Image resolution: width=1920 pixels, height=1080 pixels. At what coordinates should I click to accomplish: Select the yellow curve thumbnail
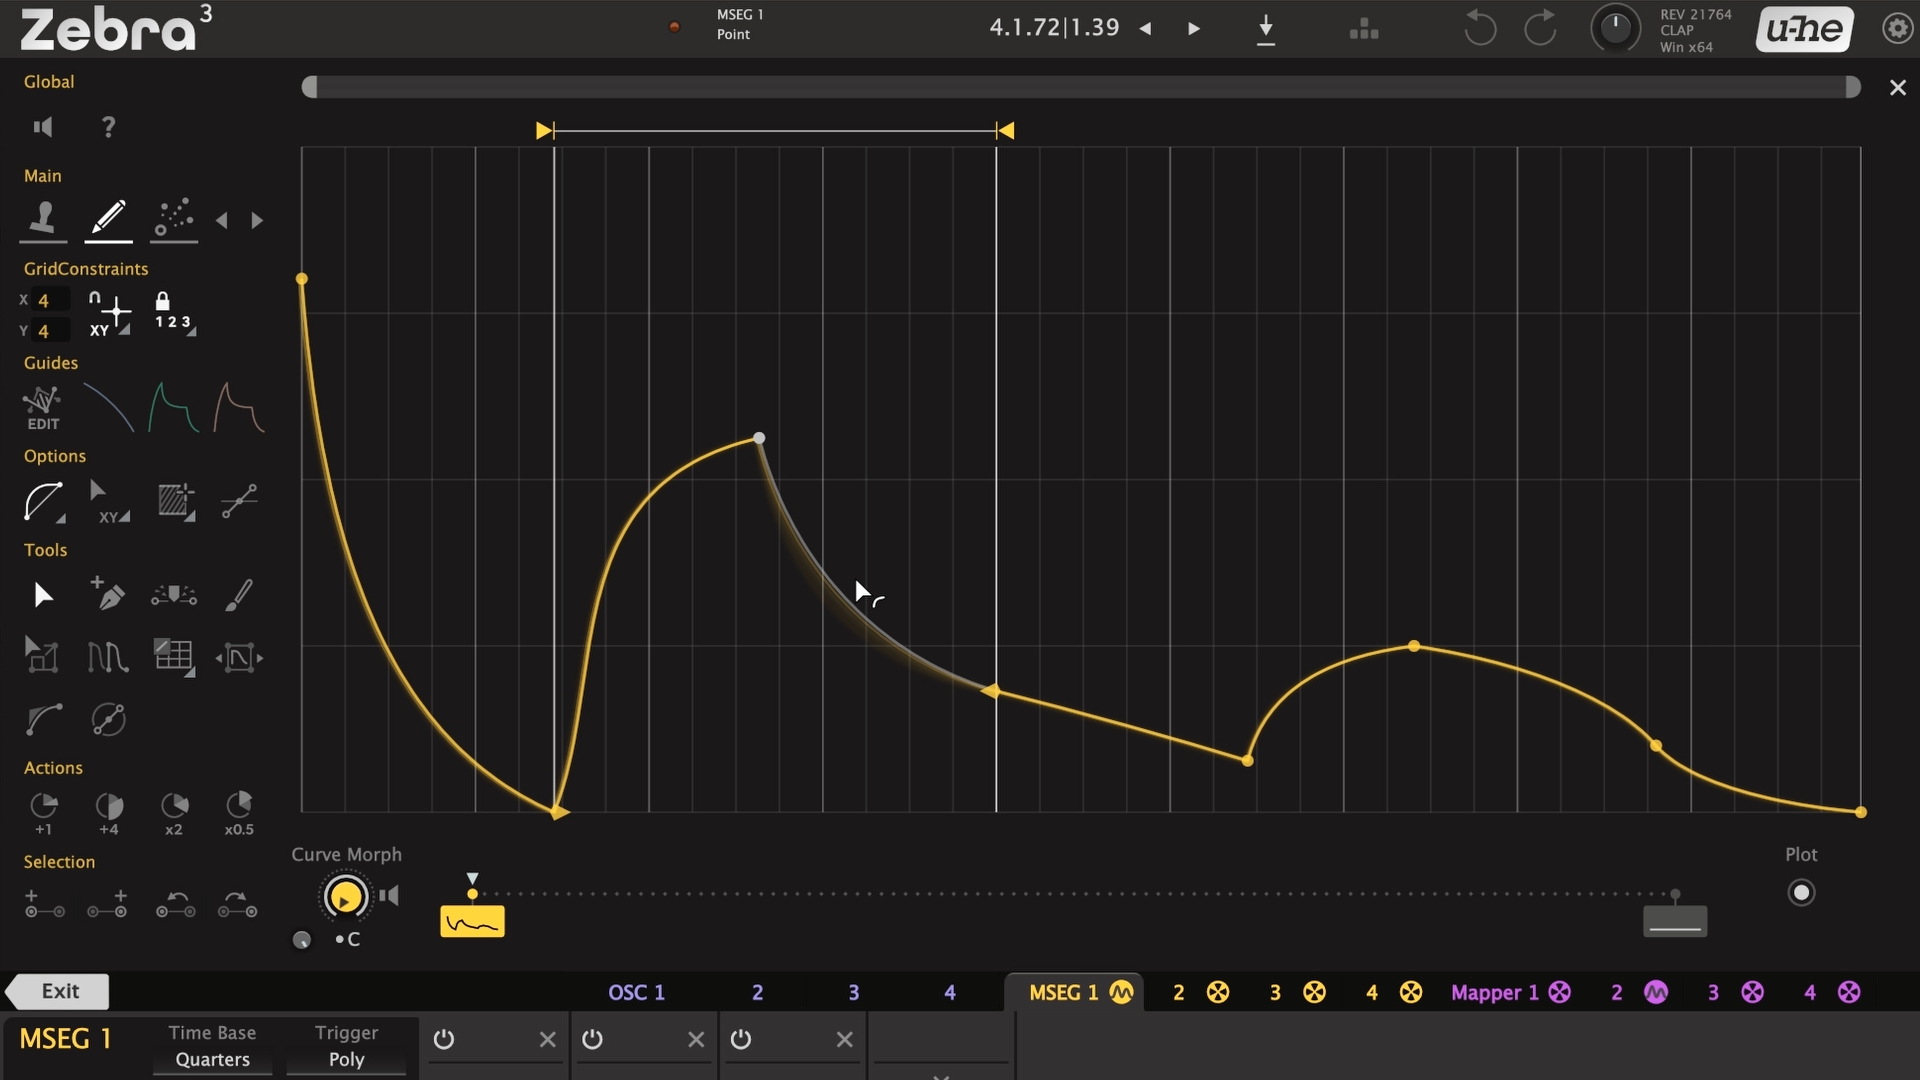click(472, 921)
